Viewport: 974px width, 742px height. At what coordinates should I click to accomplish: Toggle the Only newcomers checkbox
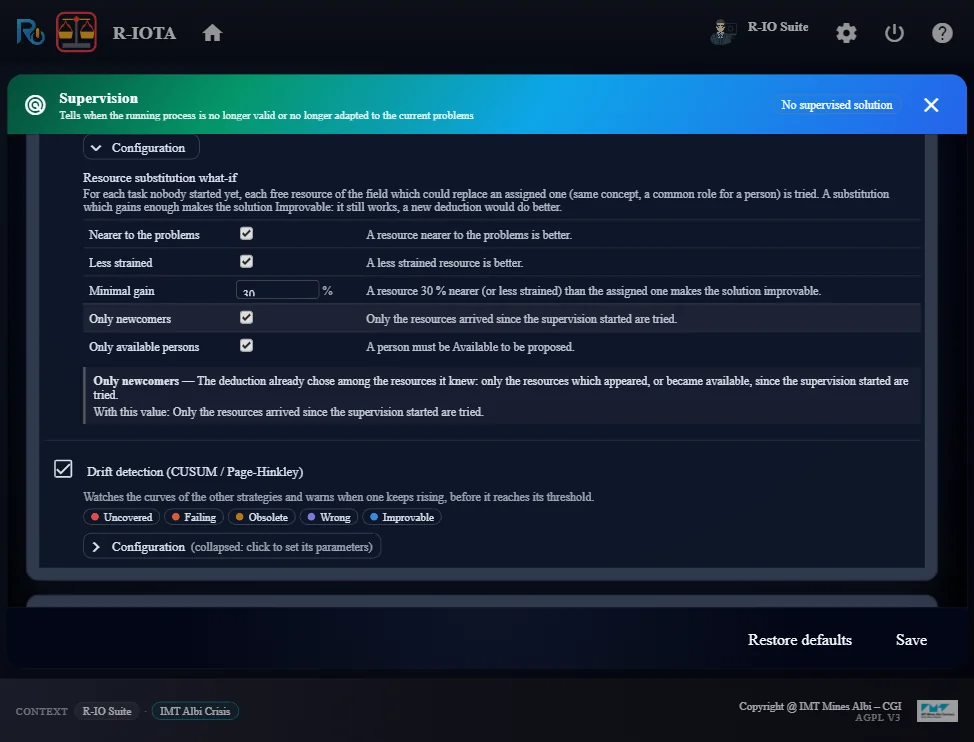[247, 317]
